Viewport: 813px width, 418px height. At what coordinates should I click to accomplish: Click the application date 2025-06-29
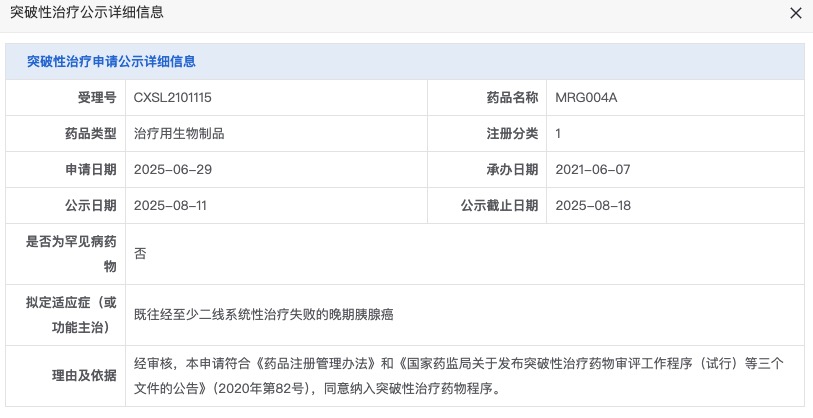[173, 170]
